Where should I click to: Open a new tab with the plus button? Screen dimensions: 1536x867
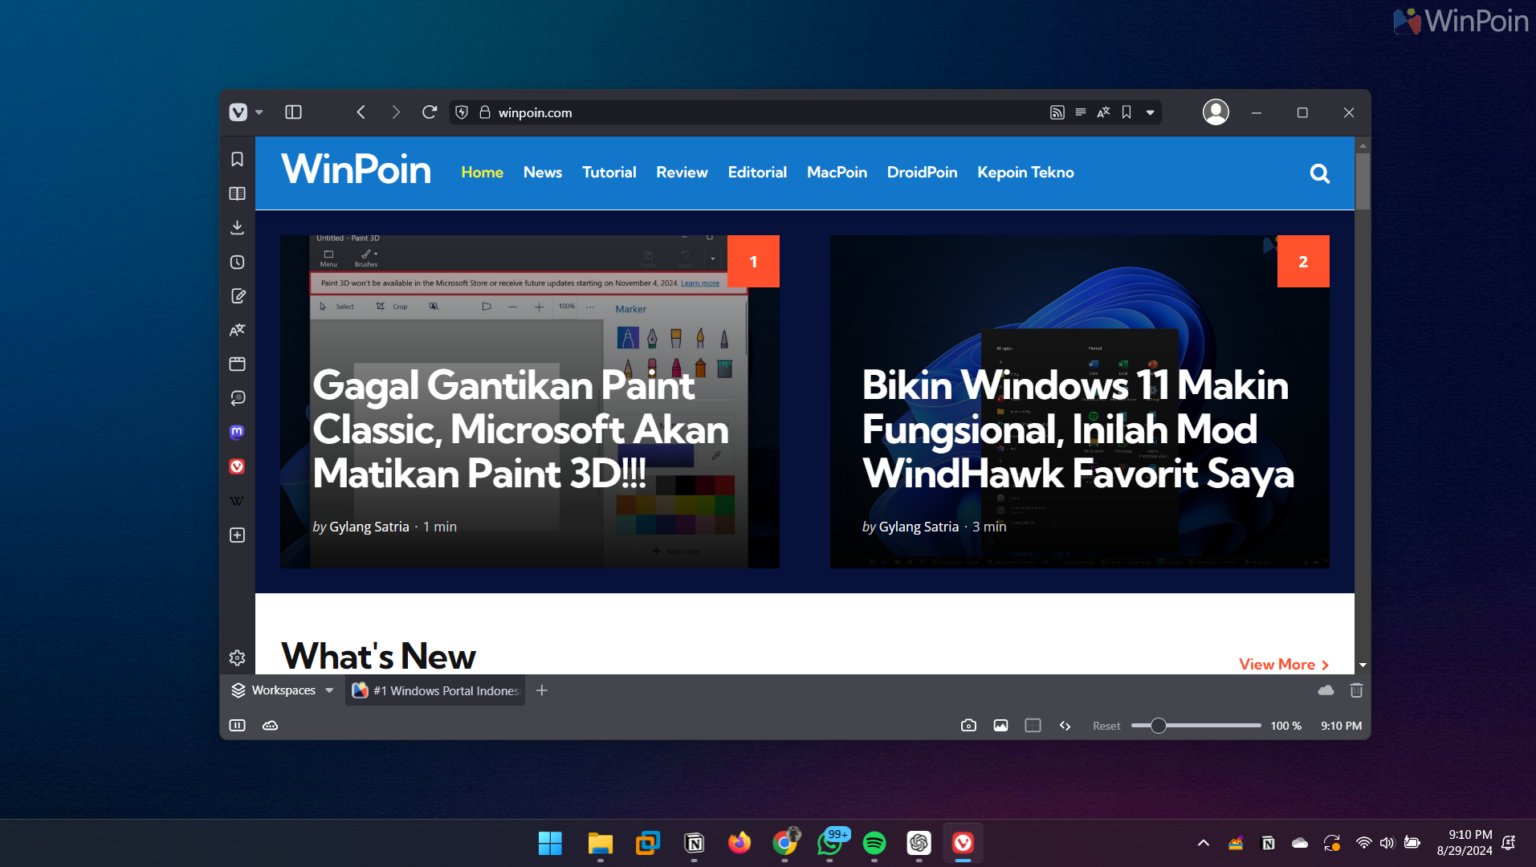541,690
